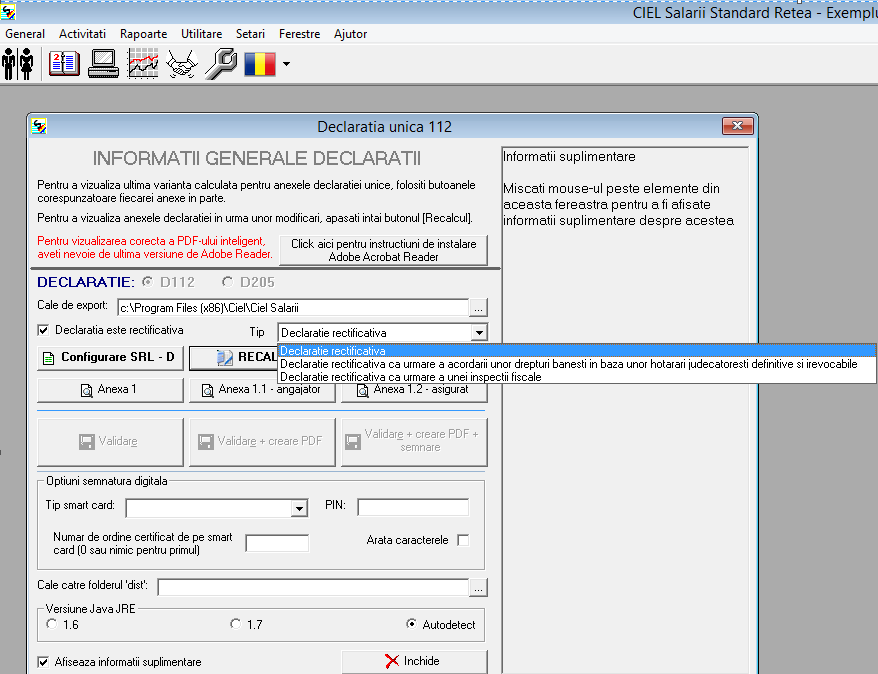The image size is (878, 674).
Task: Open the chart graph toolbar icon
Action: [143, 63]
